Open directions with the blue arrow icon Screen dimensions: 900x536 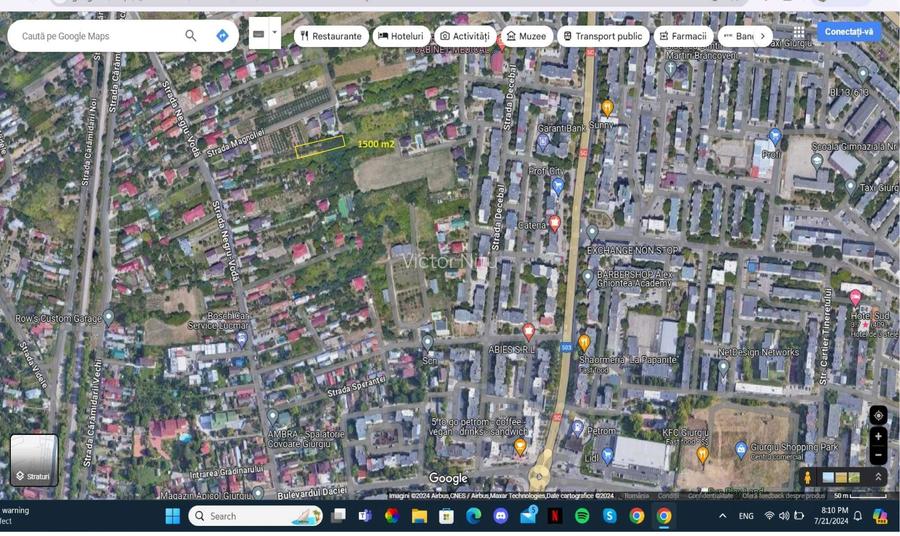222,36
